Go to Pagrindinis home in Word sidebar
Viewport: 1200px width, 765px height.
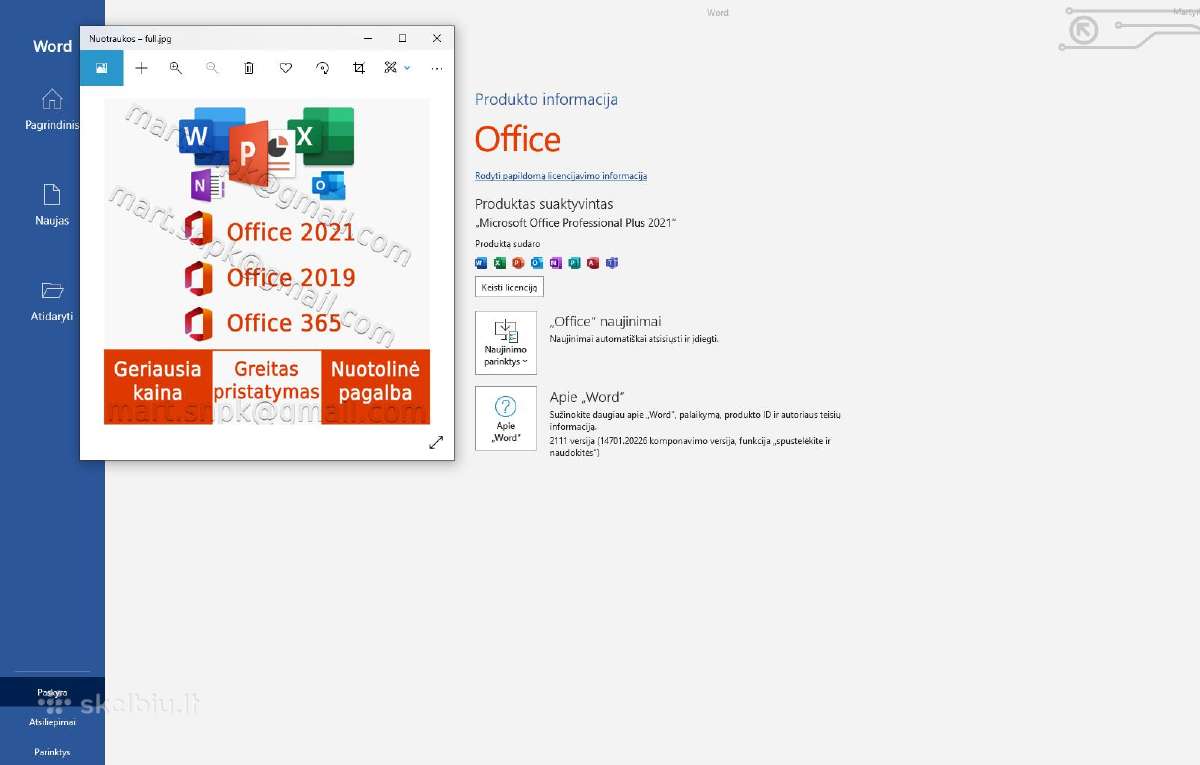point(52,110)
